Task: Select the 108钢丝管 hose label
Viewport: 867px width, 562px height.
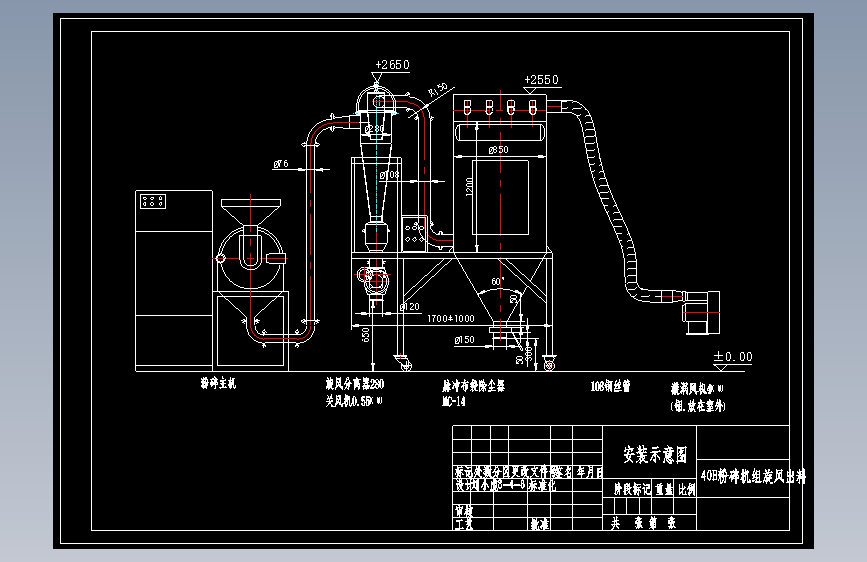Action: [x=610, y=386]
